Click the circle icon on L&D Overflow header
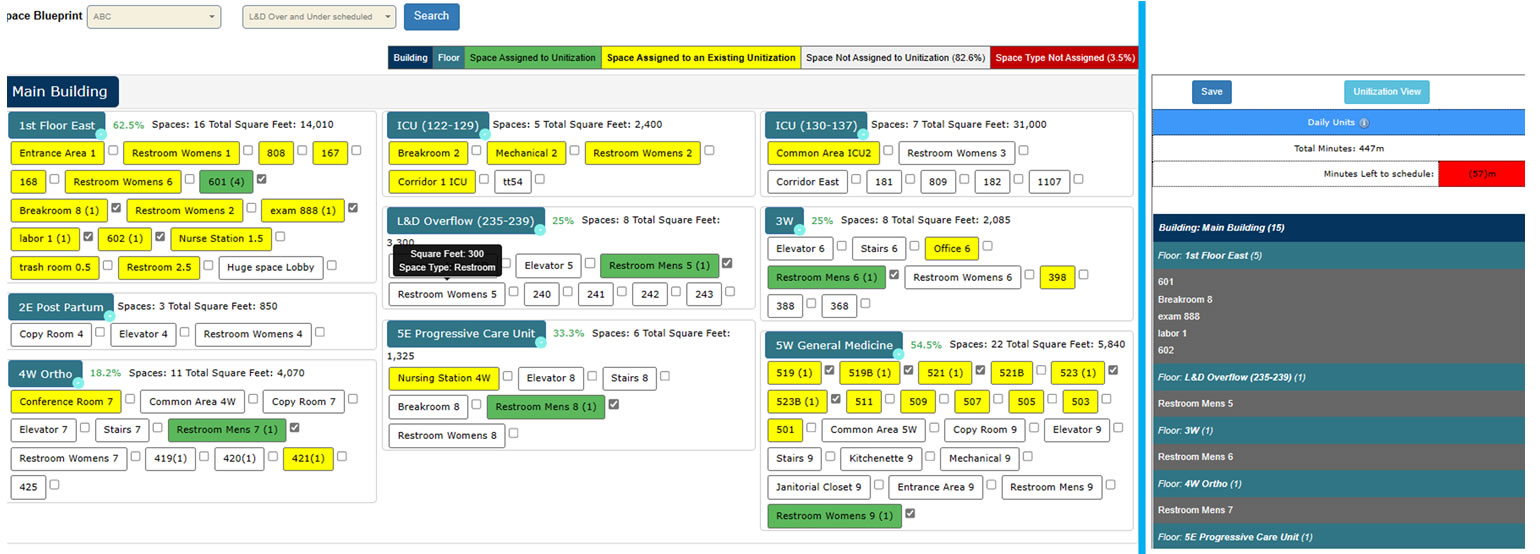The image size is (1540, 554). [540, 229]
